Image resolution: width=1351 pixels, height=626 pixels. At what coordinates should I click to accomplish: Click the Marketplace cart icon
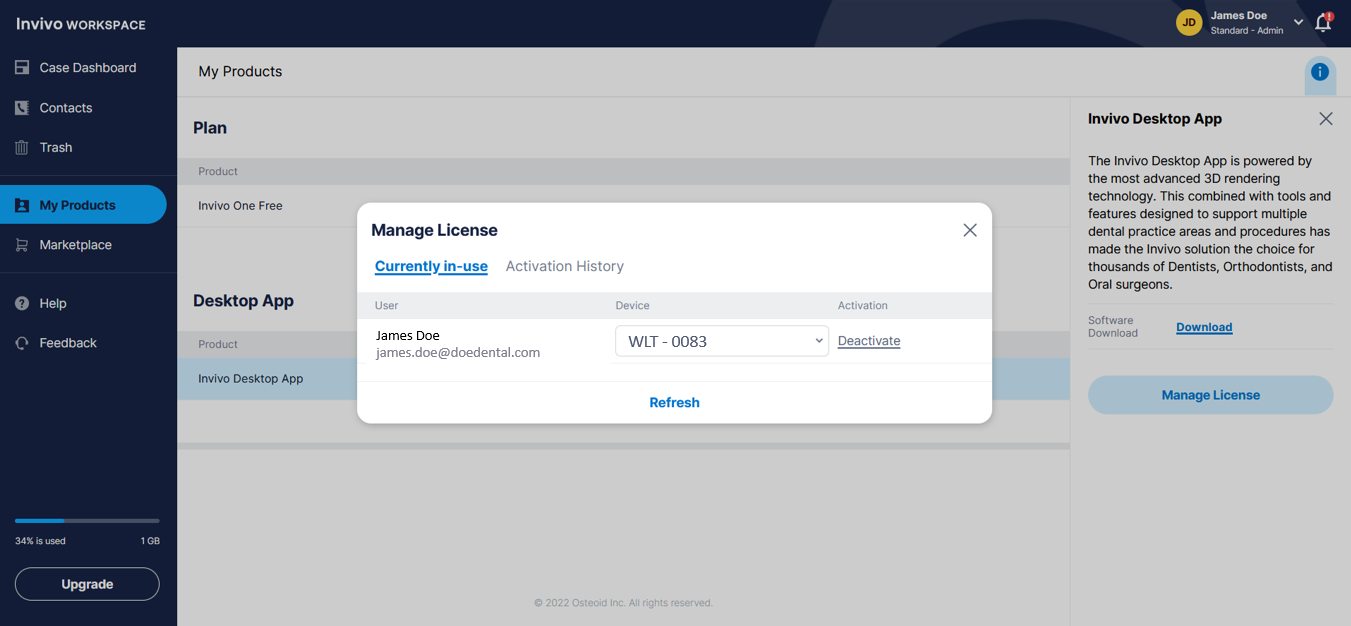coord(22,245)
